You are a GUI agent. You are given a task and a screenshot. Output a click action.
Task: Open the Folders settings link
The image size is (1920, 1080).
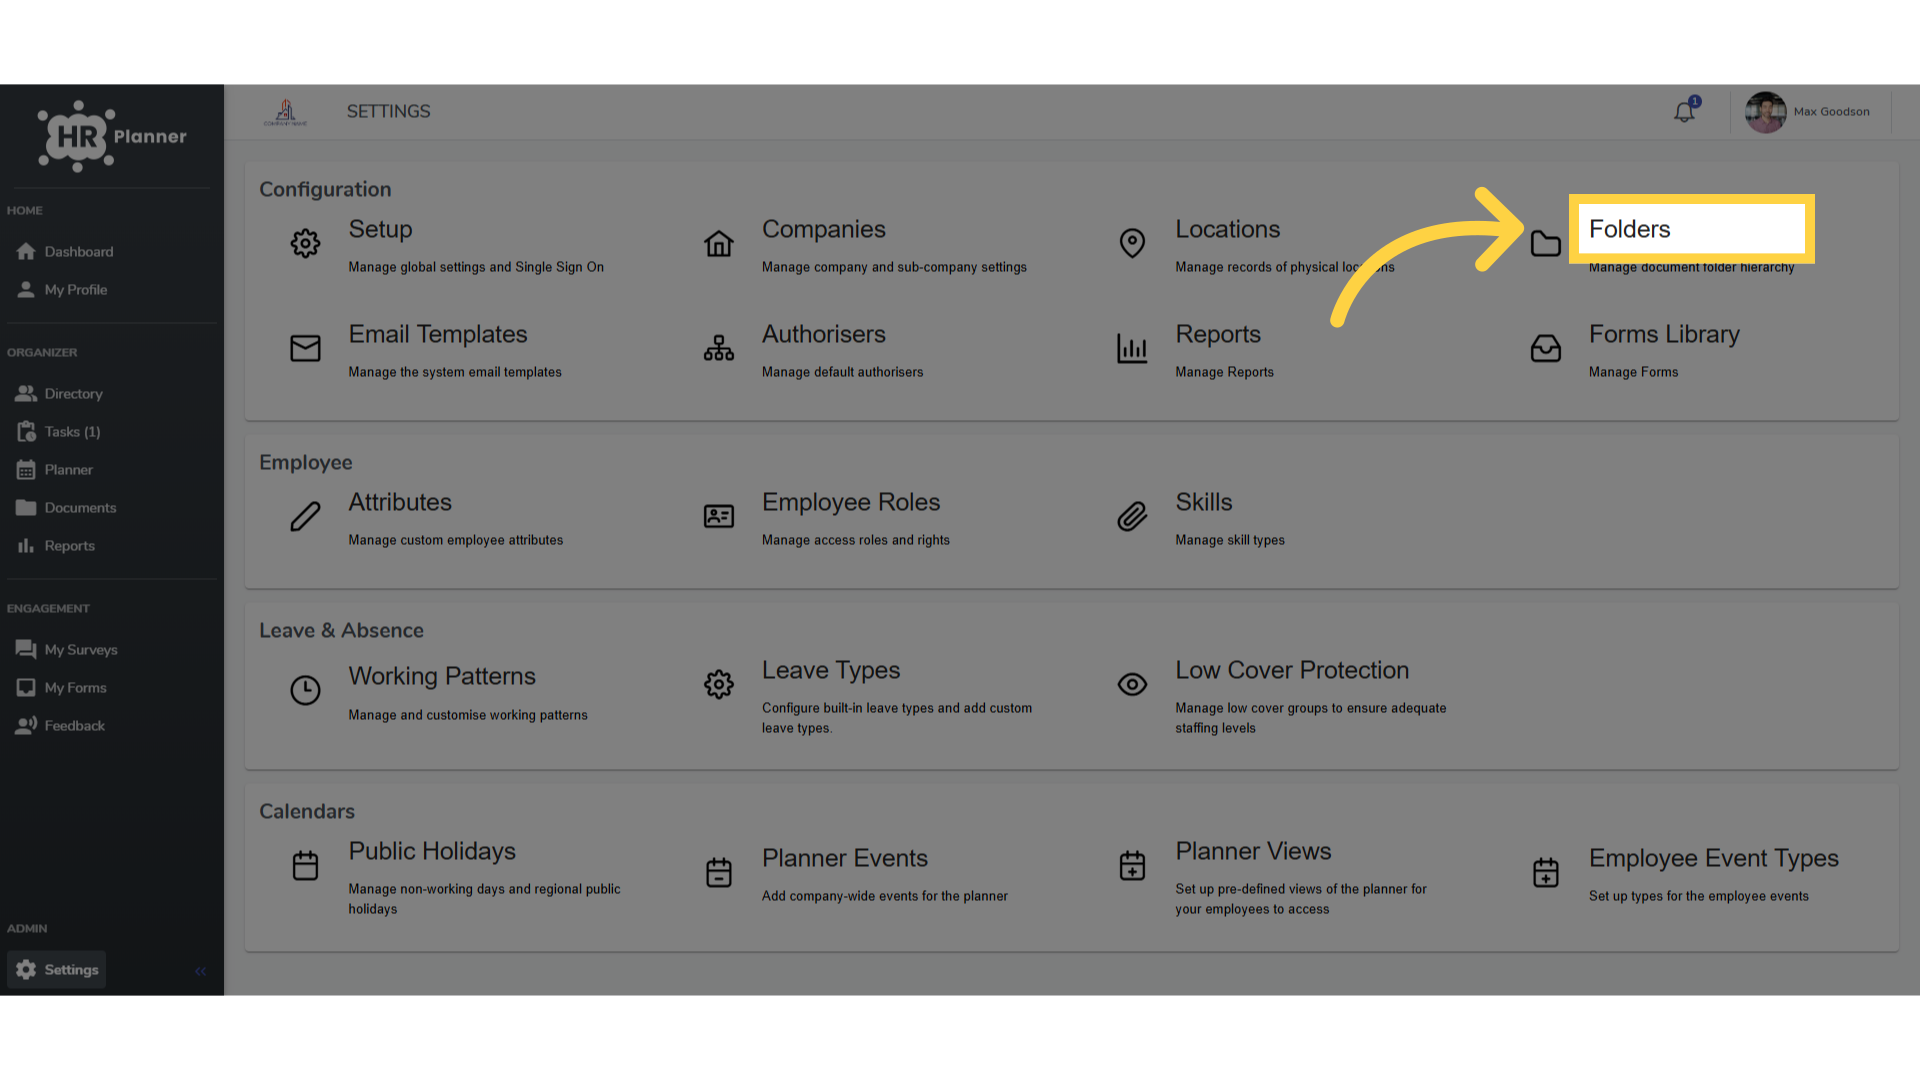(x=1629, y=229)
